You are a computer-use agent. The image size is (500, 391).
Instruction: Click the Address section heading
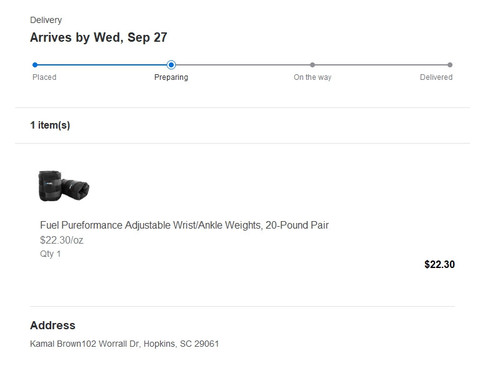[x=53, y=325]
